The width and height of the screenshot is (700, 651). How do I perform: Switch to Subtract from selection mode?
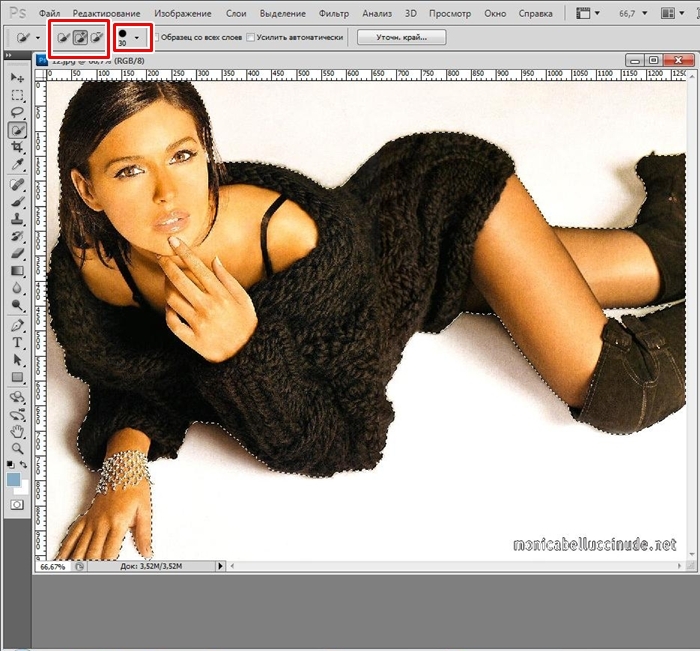click(96, 37)
